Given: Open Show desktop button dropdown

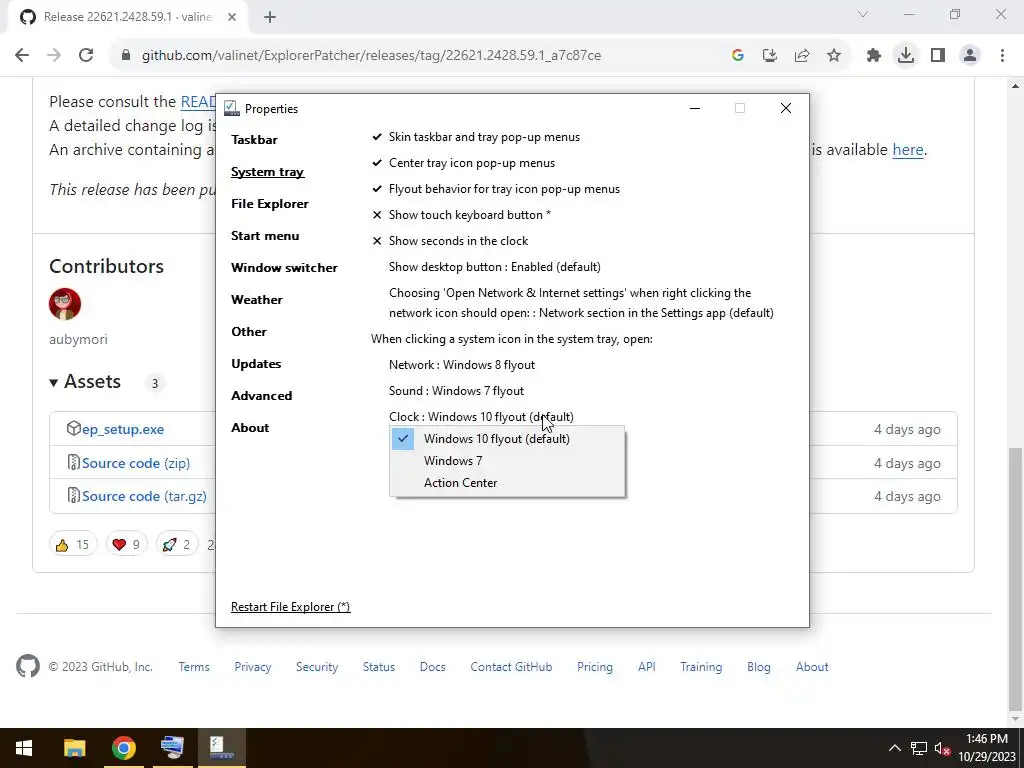Looking at the screenshot, I should tap(494, 267).
